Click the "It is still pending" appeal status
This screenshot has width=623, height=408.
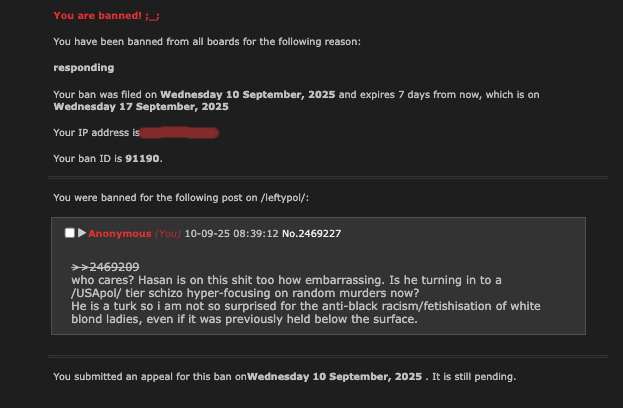474,377
